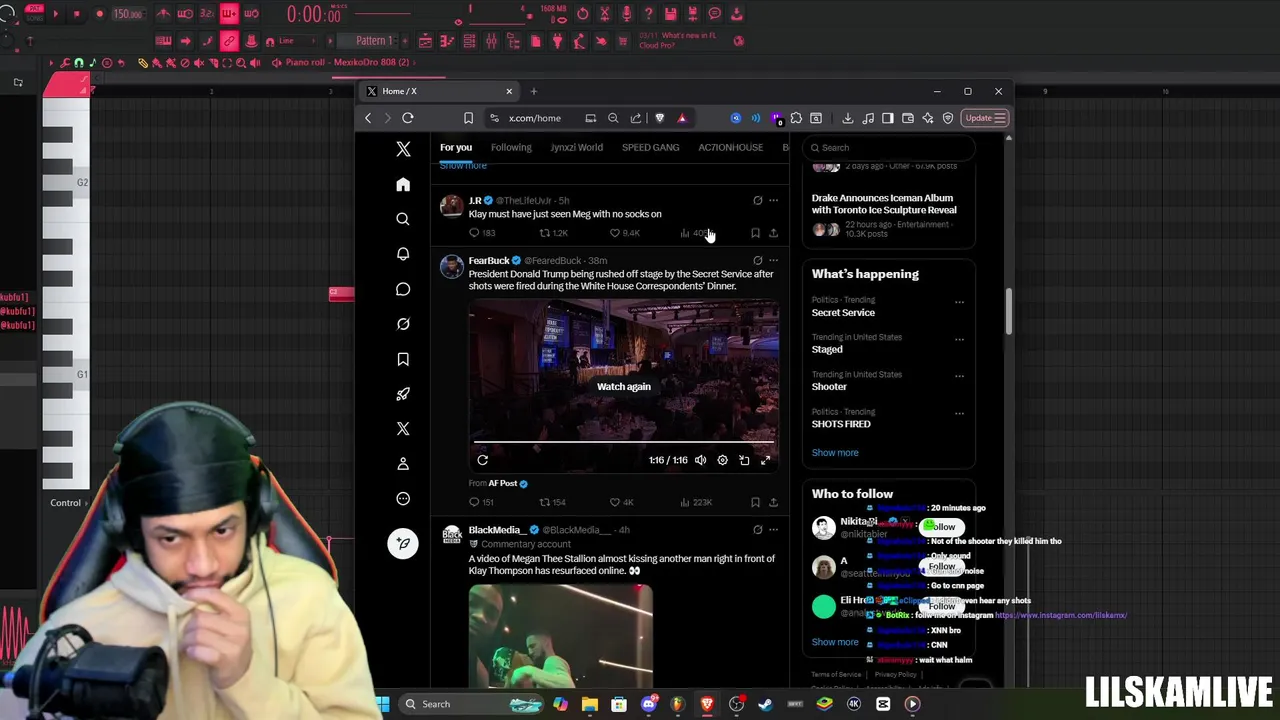Click Show more under What's happening
The height and width of the screenshot is (720, 1280).
pos(835,452)
